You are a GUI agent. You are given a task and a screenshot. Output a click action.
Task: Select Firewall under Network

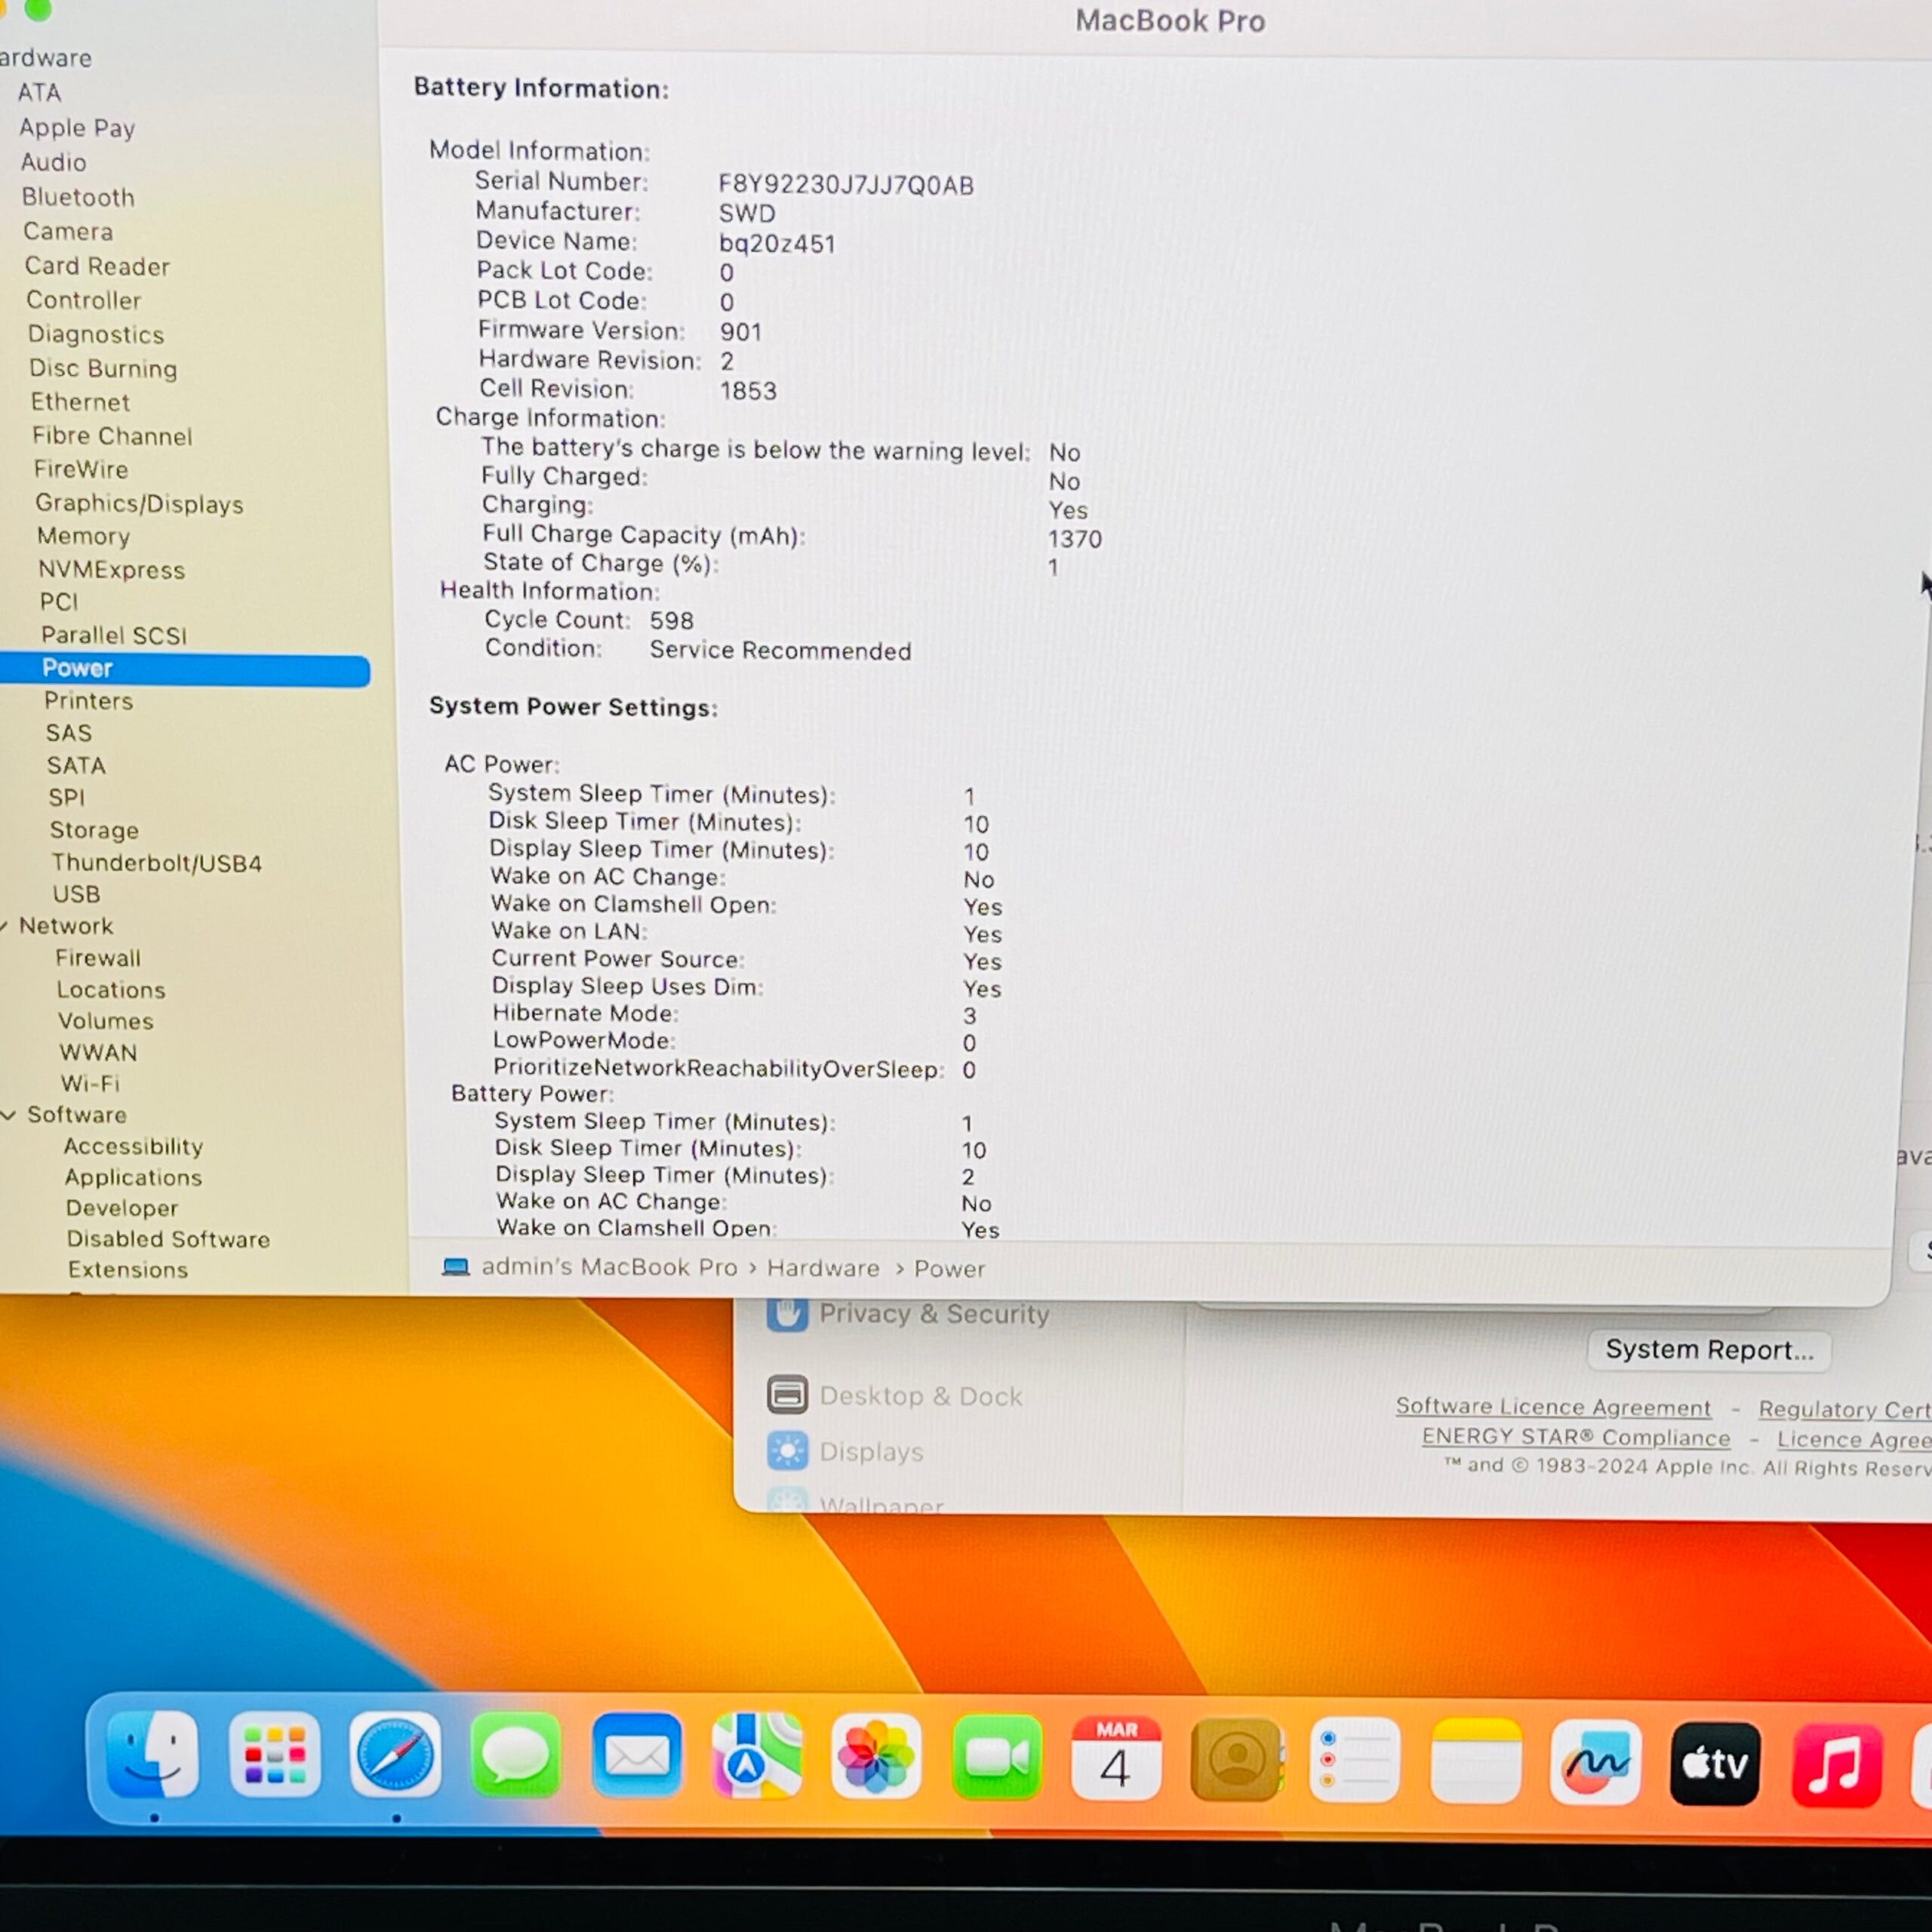(98, 958)
